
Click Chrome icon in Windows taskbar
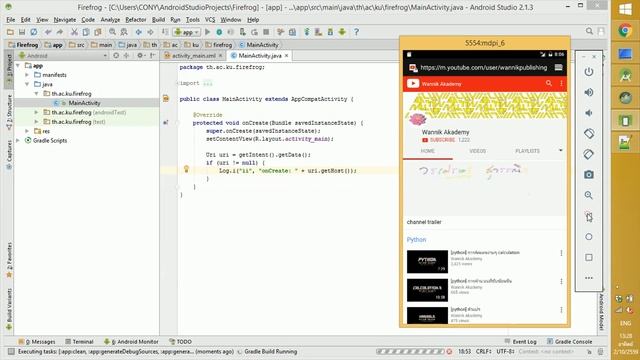click(625, 31)
